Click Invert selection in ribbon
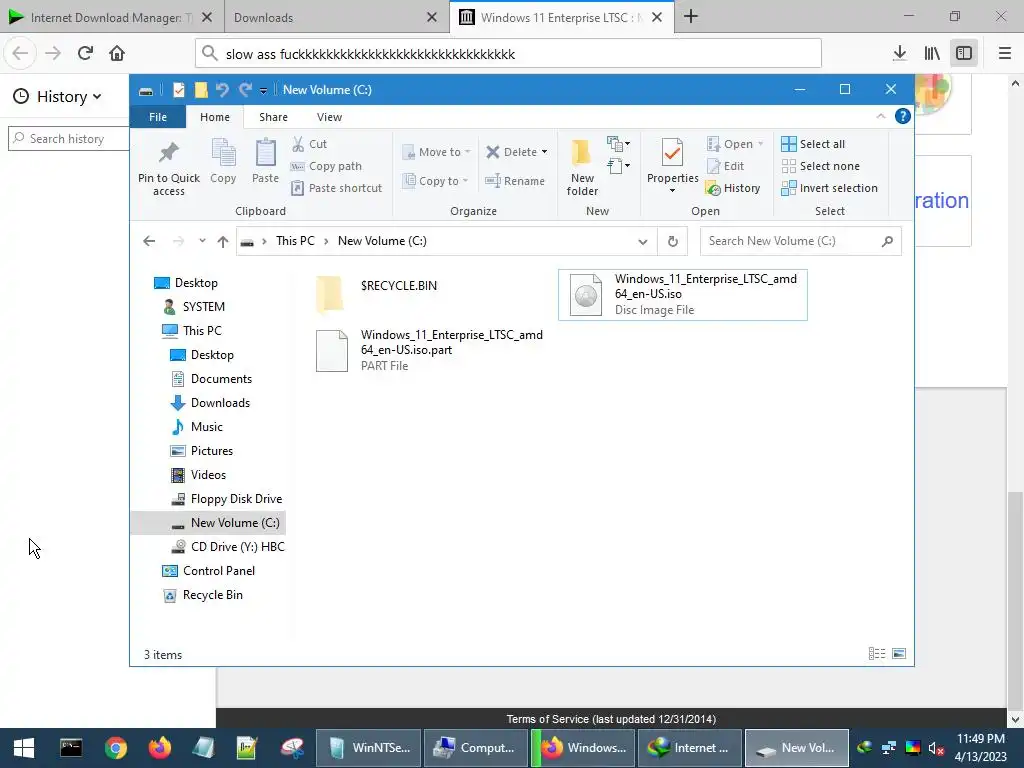Image resolution: width=1024 pixels, height=768 pixels. 829,188
